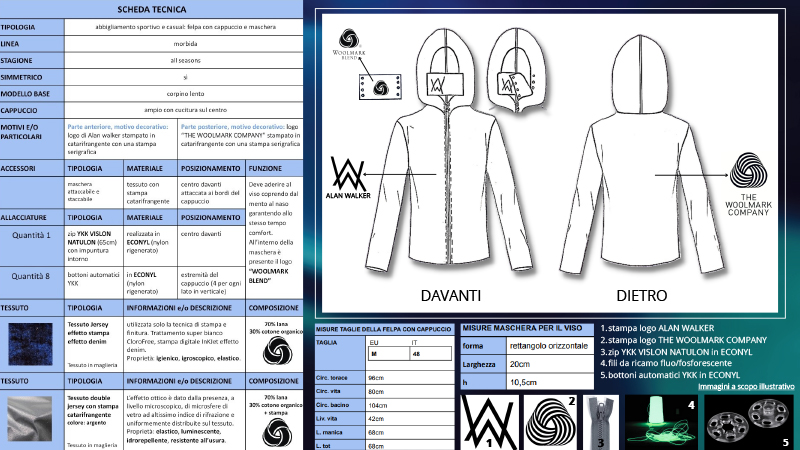800x450 pixels.
Task: Select the mask detail rectangle with snap buttons
Action: click(x=380, y=87)
